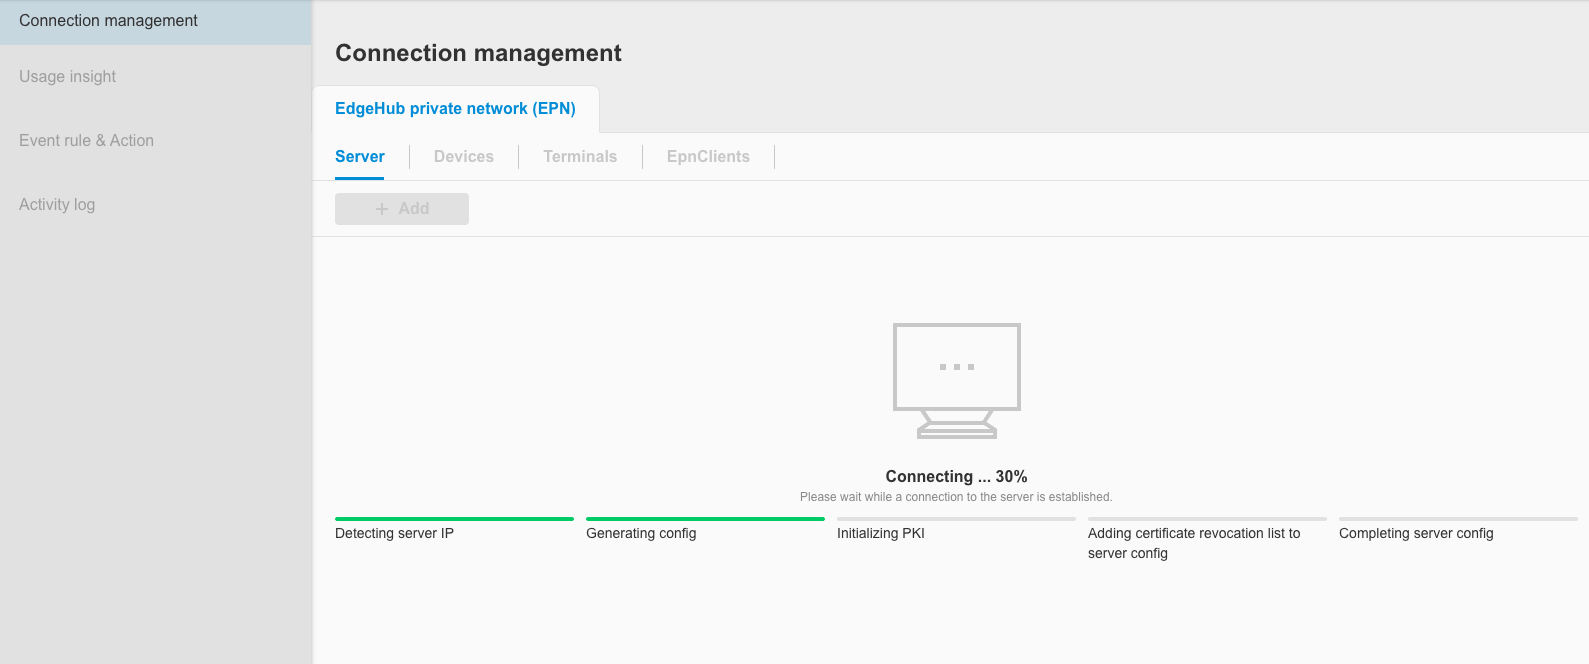Switch to the Terminals tab

[580, 156]
